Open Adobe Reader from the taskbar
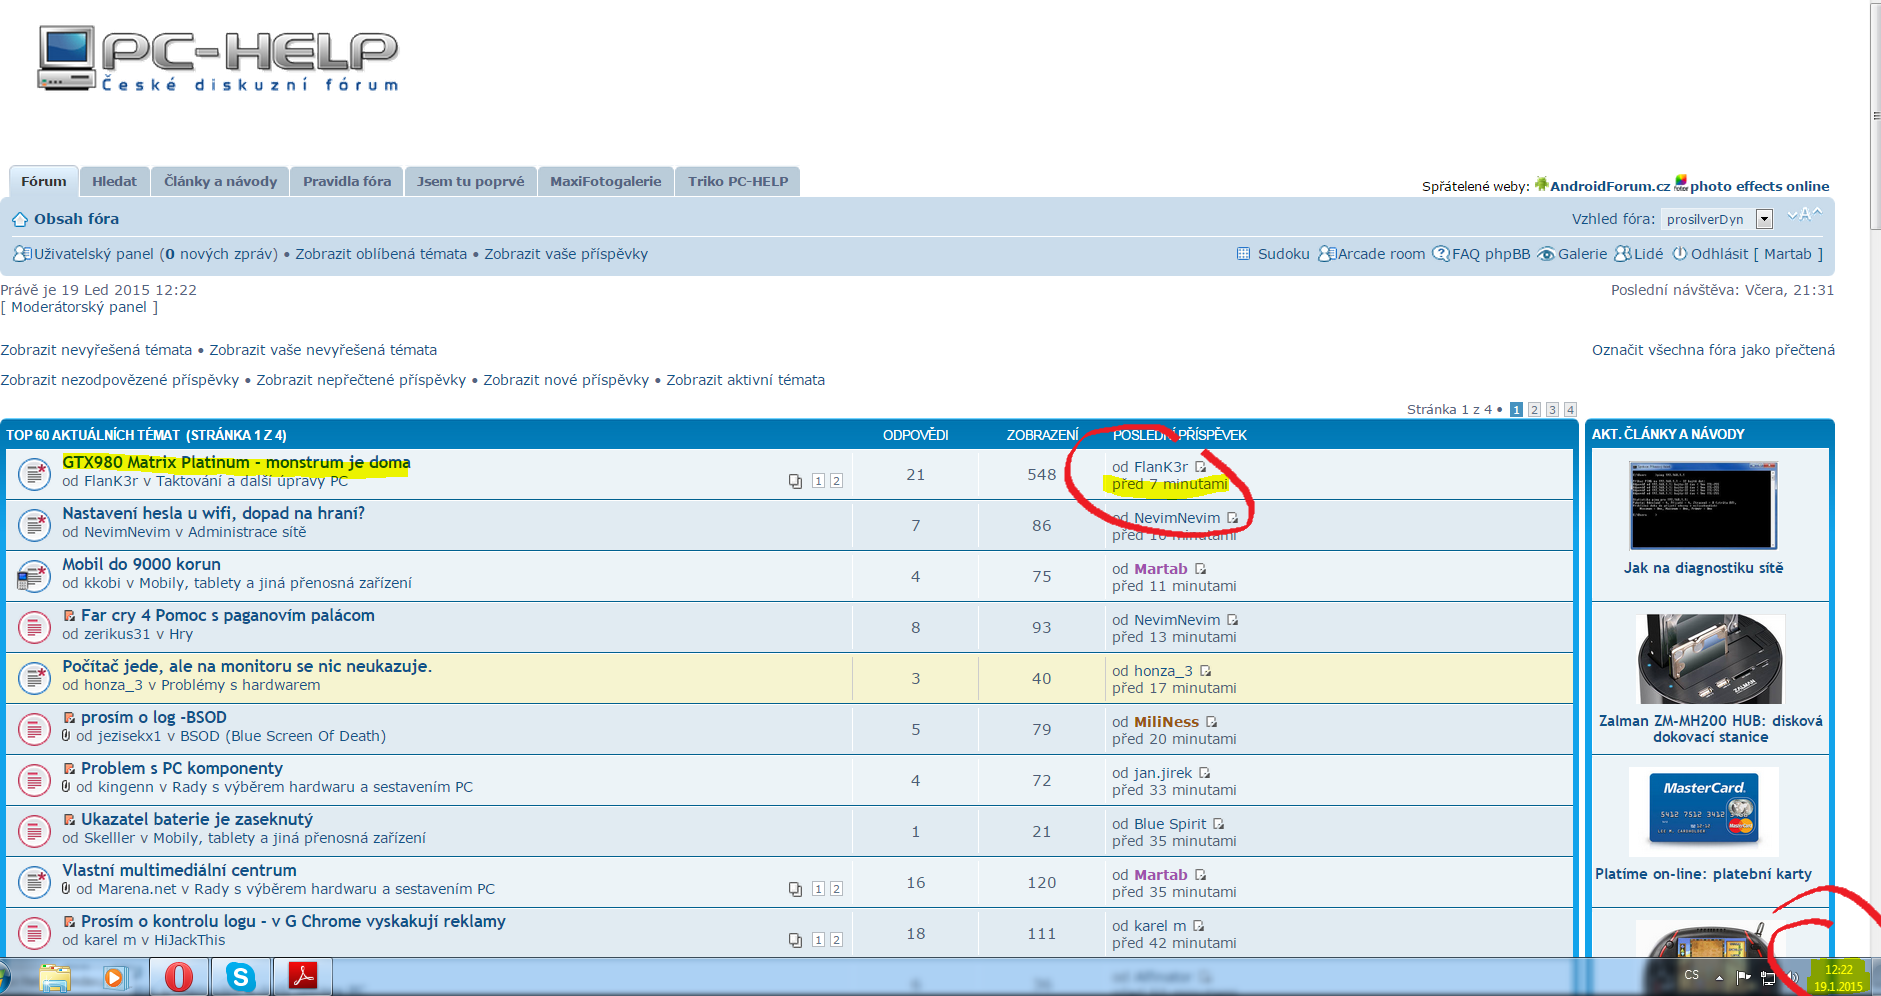 302,977
